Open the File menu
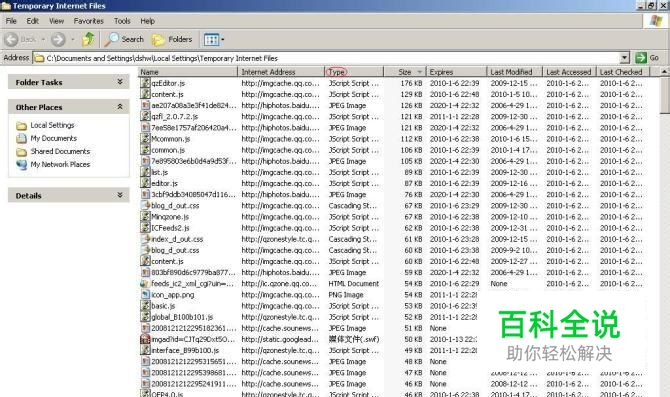The image size is (670, 397). (x=11, y=21)
